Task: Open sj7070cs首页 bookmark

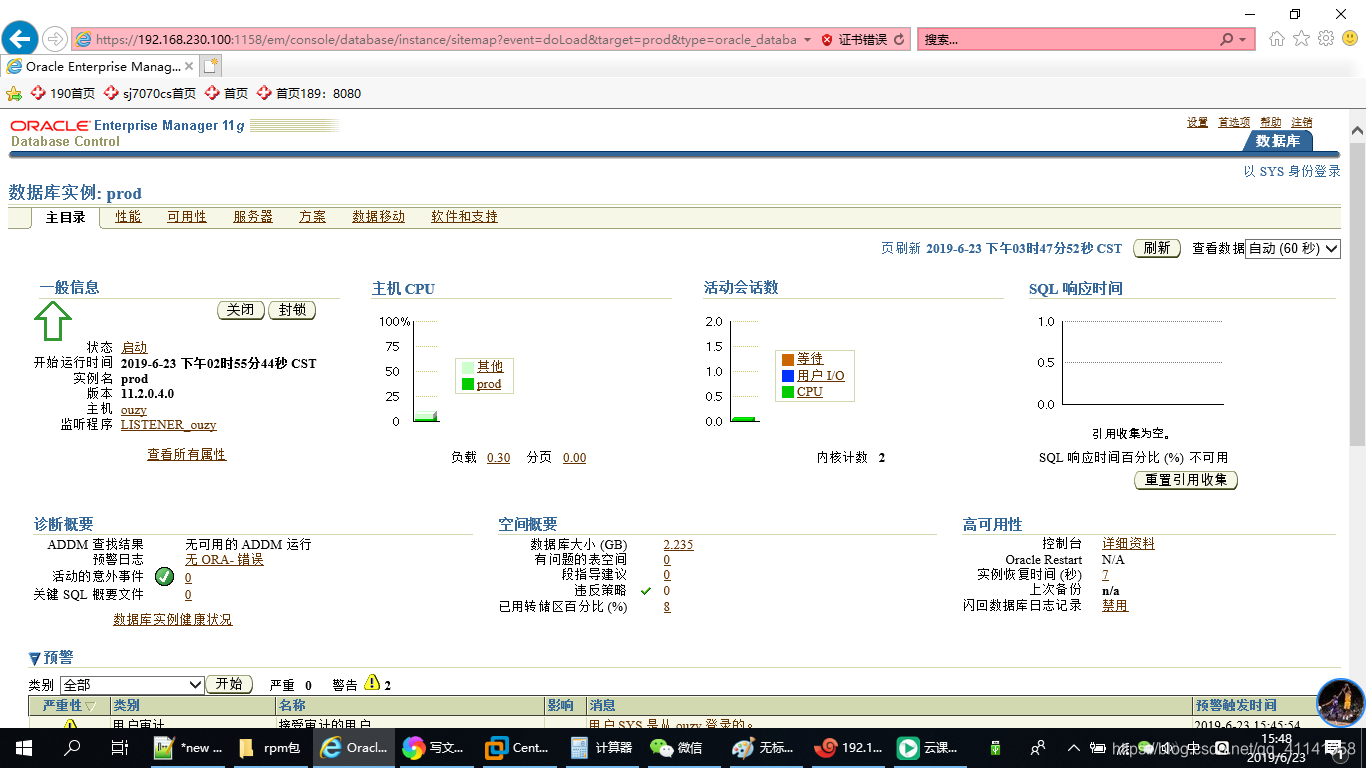Action: (150, 93)
